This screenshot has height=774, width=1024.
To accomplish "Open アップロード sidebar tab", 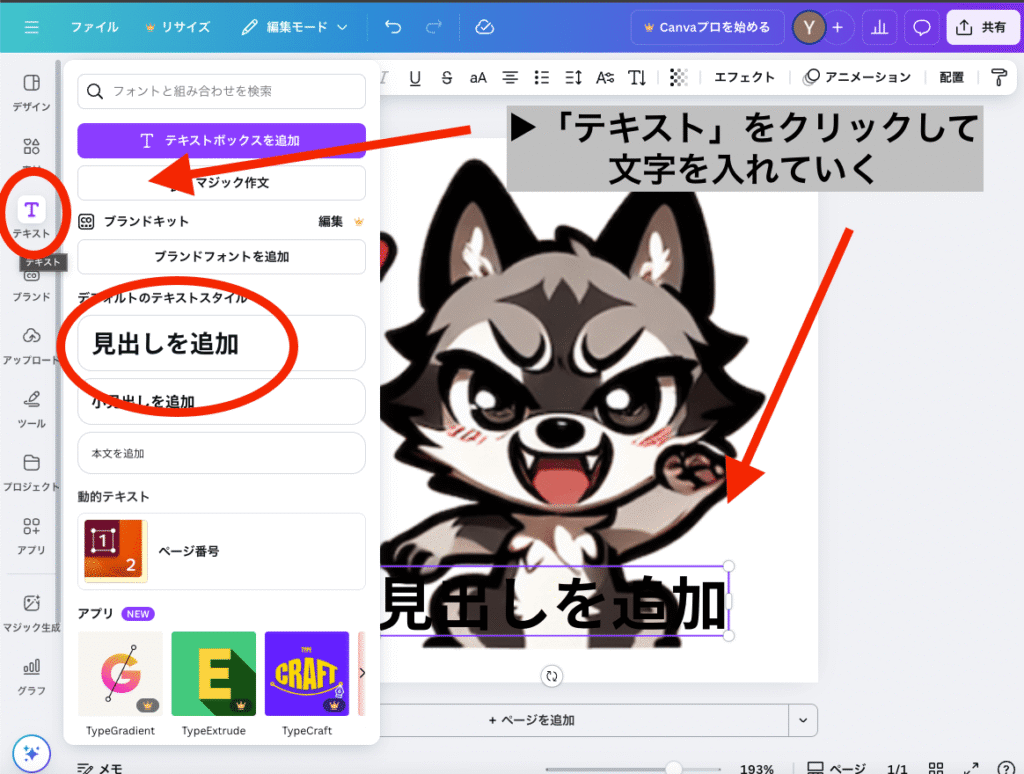I will 31,346.
